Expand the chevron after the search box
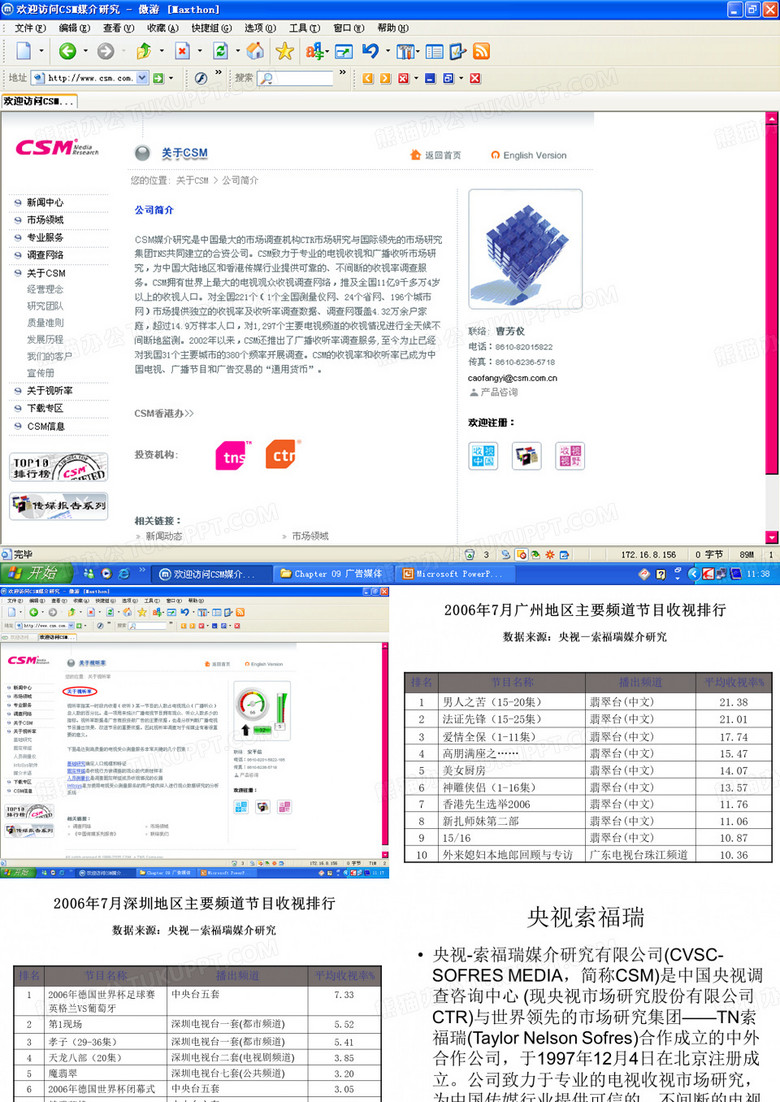This screenshot has height=1102, width=780. tap(342, 72)
